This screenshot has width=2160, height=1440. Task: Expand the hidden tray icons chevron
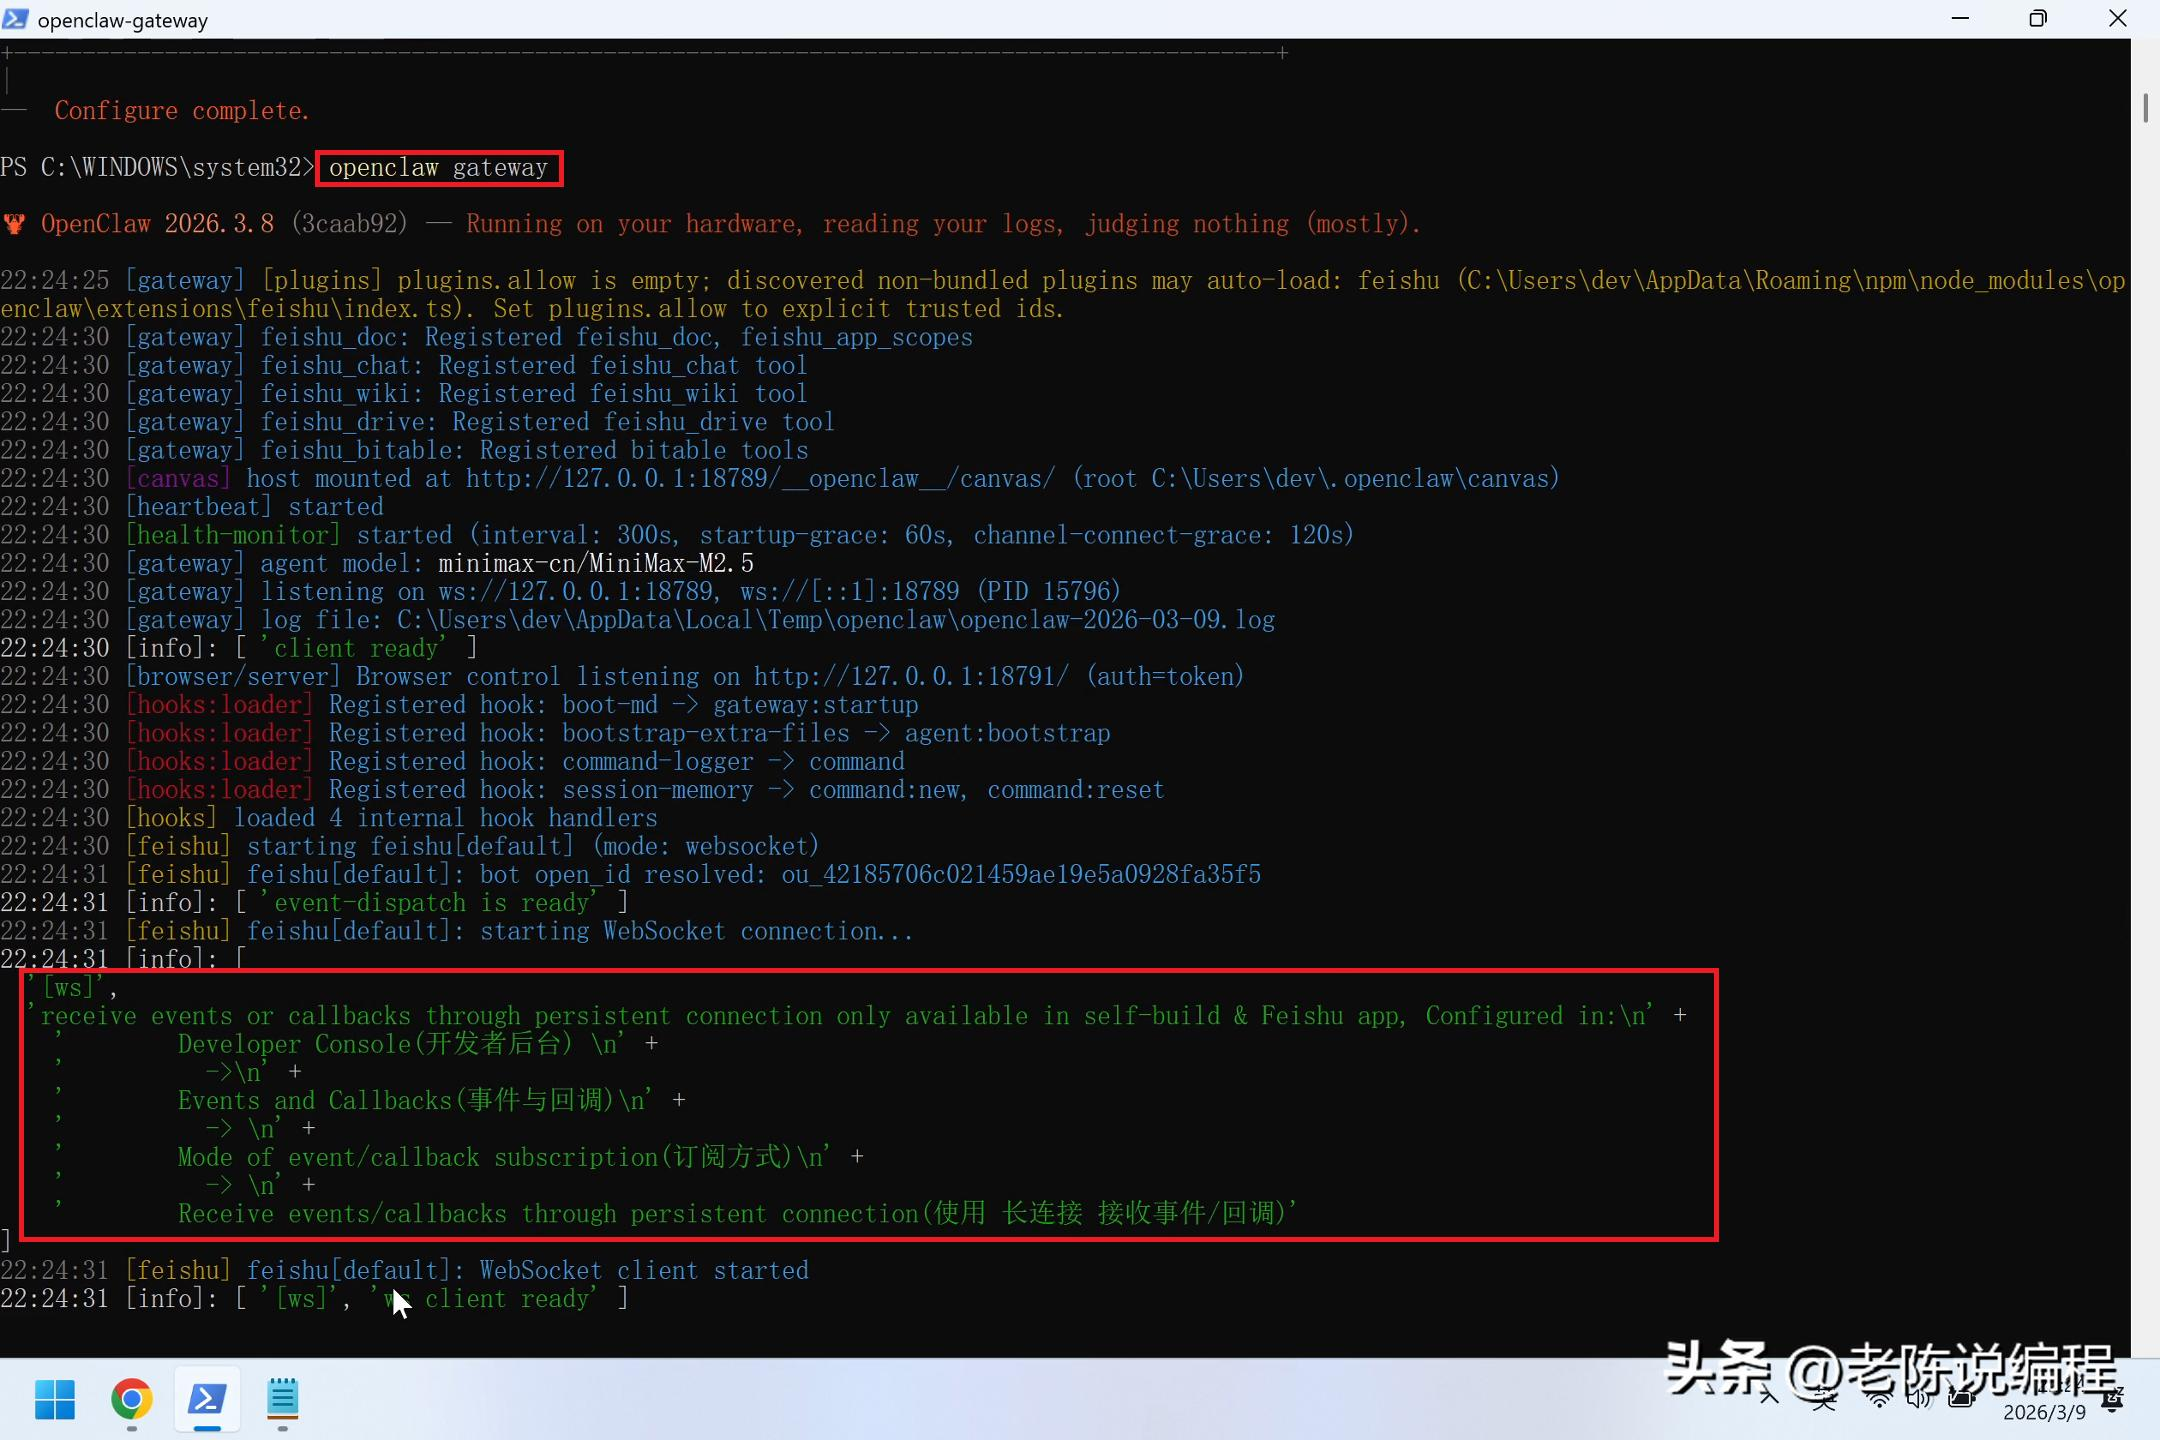pyautogui.click(x=1769, y=1398)
